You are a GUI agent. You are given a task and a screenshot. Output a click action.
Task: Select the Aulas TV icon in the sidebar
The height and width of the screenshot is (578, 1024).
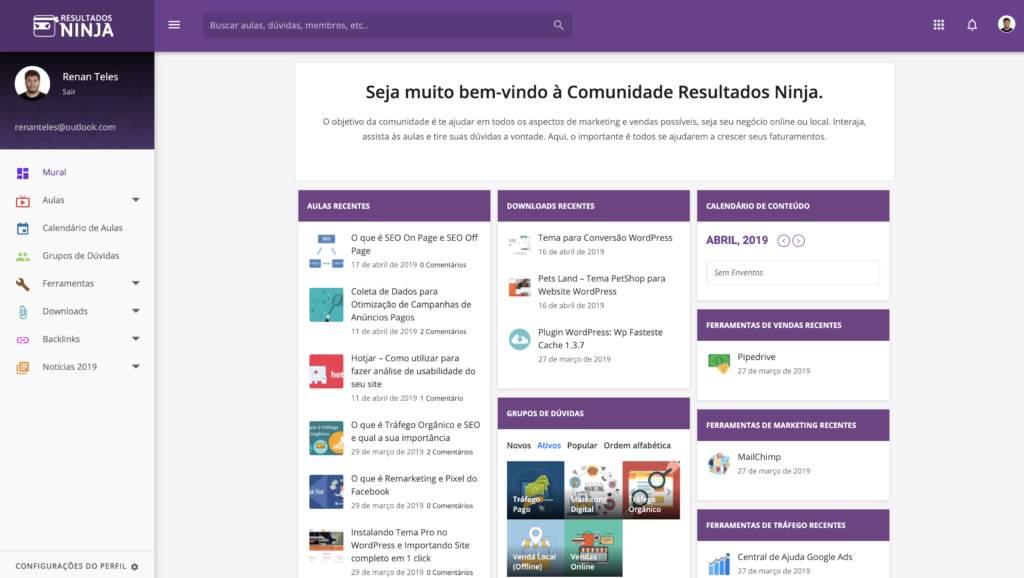[x=20, y=199]
